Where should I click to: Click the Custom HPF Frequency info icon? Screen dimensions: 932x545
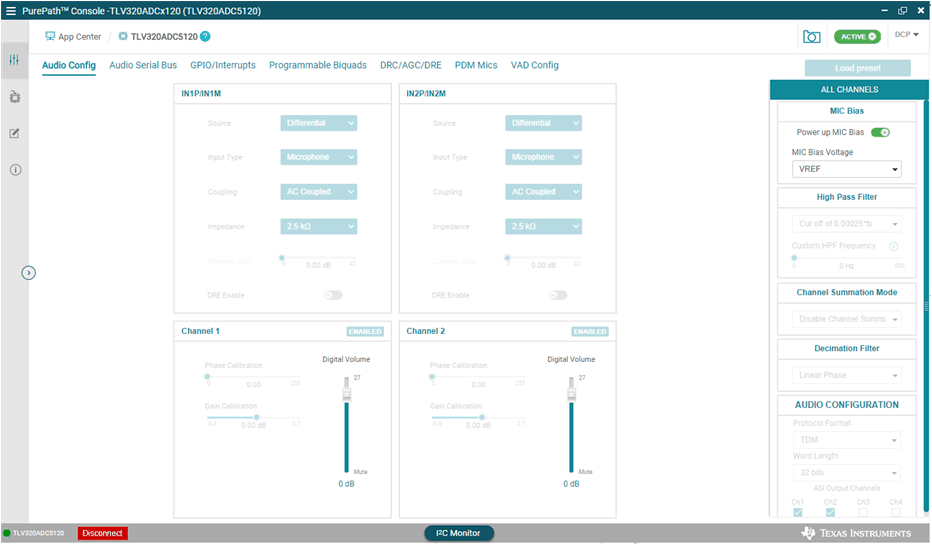click(893, 246)
